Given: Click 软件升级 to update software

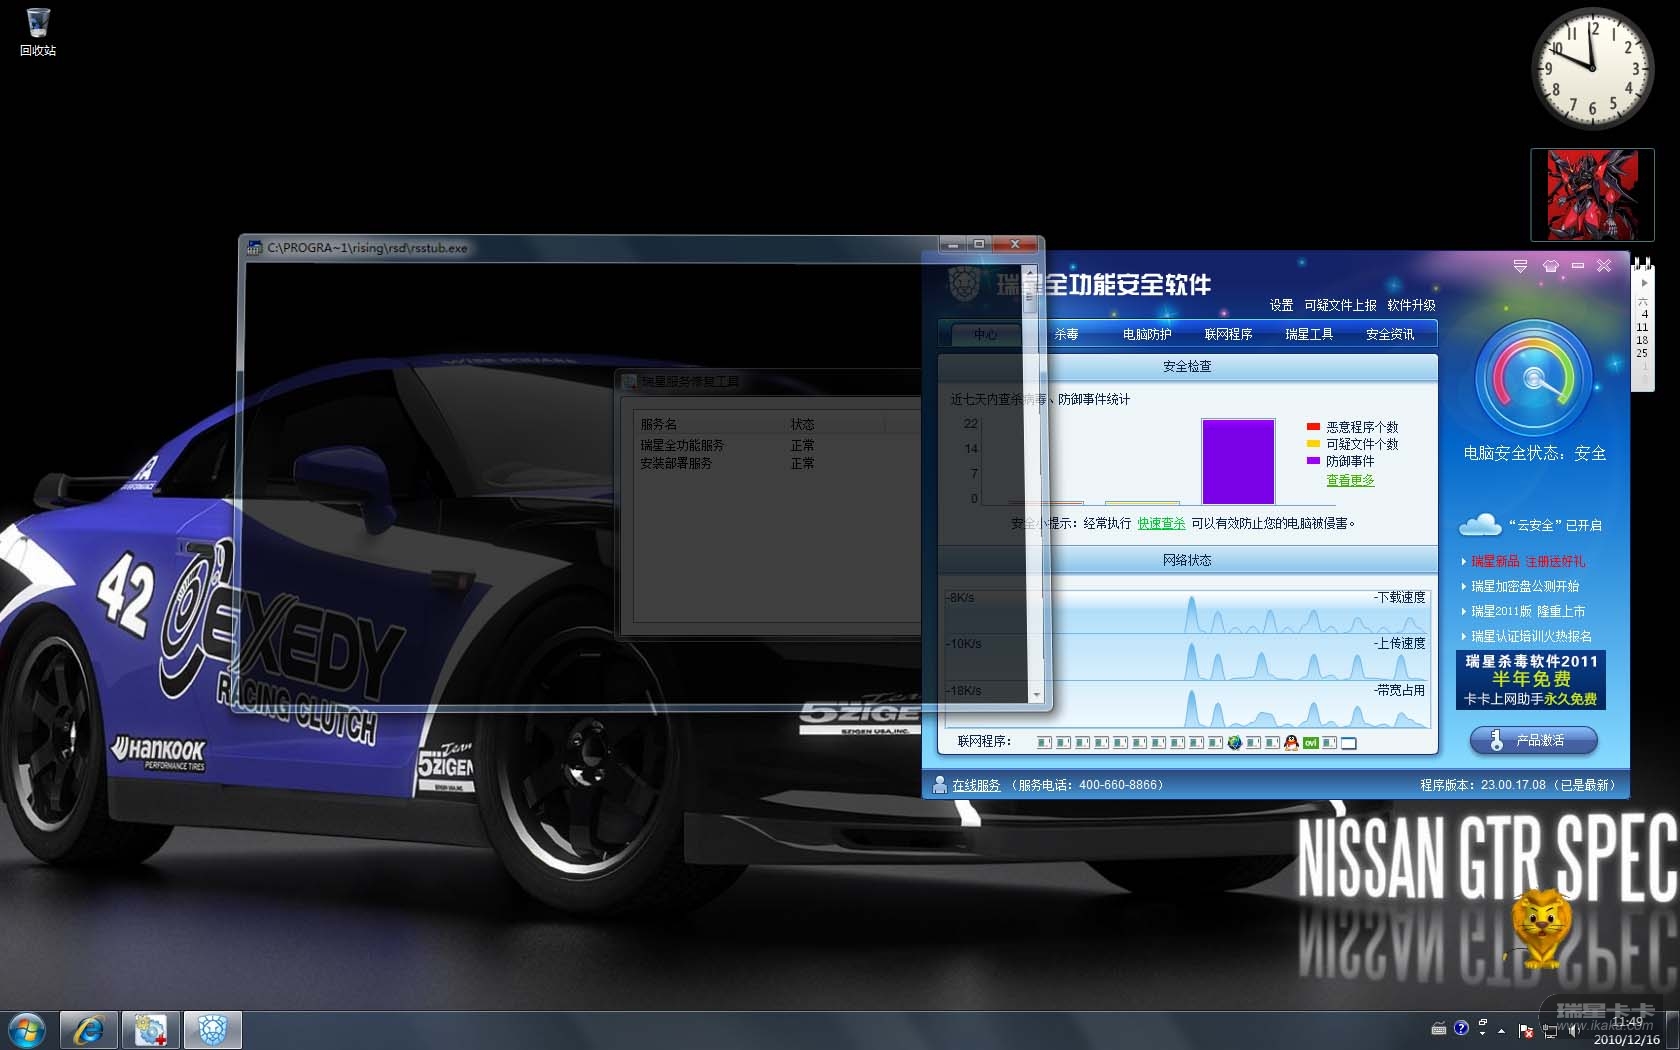Looking at the screenshot, I should click(x=1411, y=305).
